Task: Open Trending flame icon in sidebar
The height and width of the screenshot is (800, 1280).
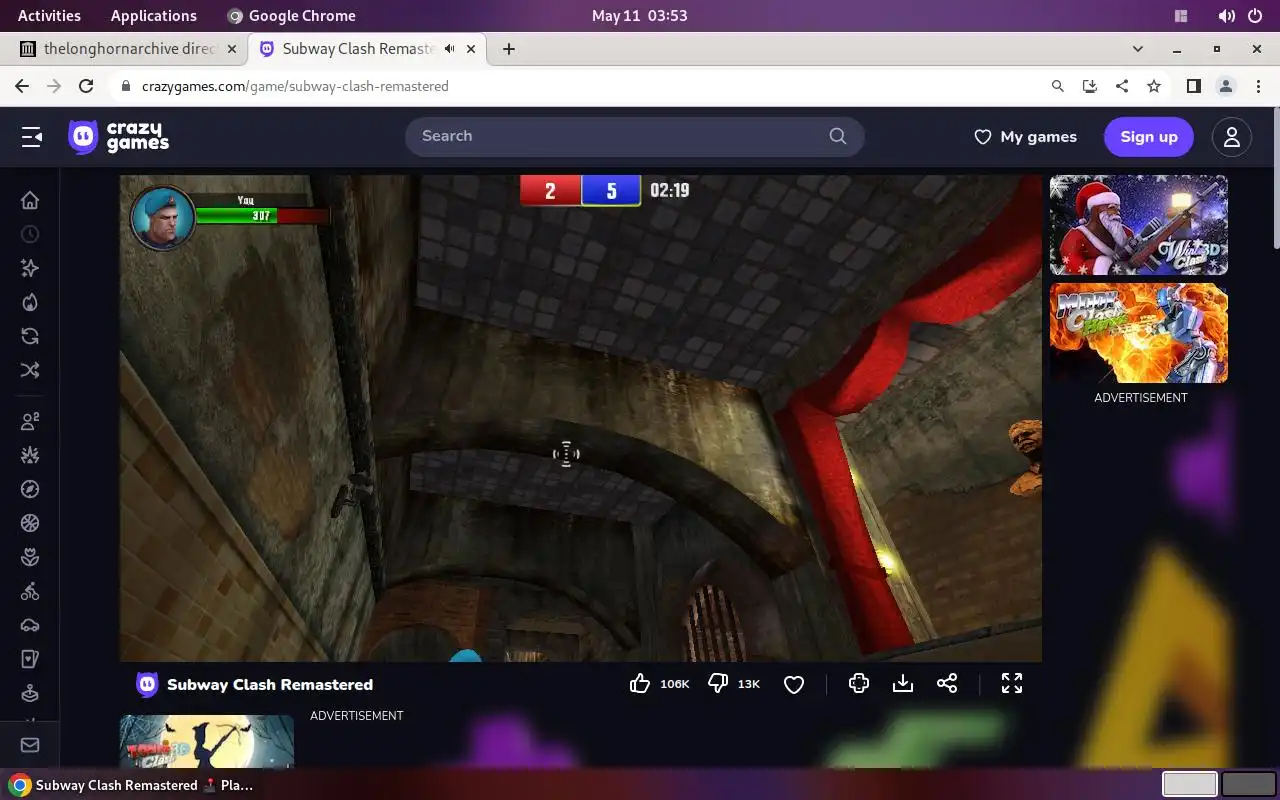Action: click(30, 302)
